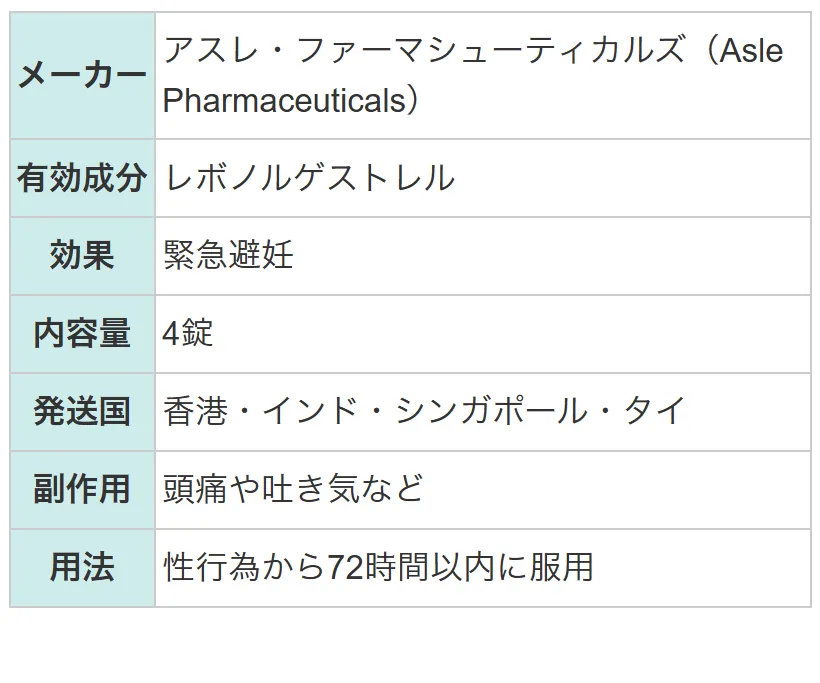The height and width of the screenshot is (683, 820).
Task: Click the メーカー header cell
Action: coord(82,75)
